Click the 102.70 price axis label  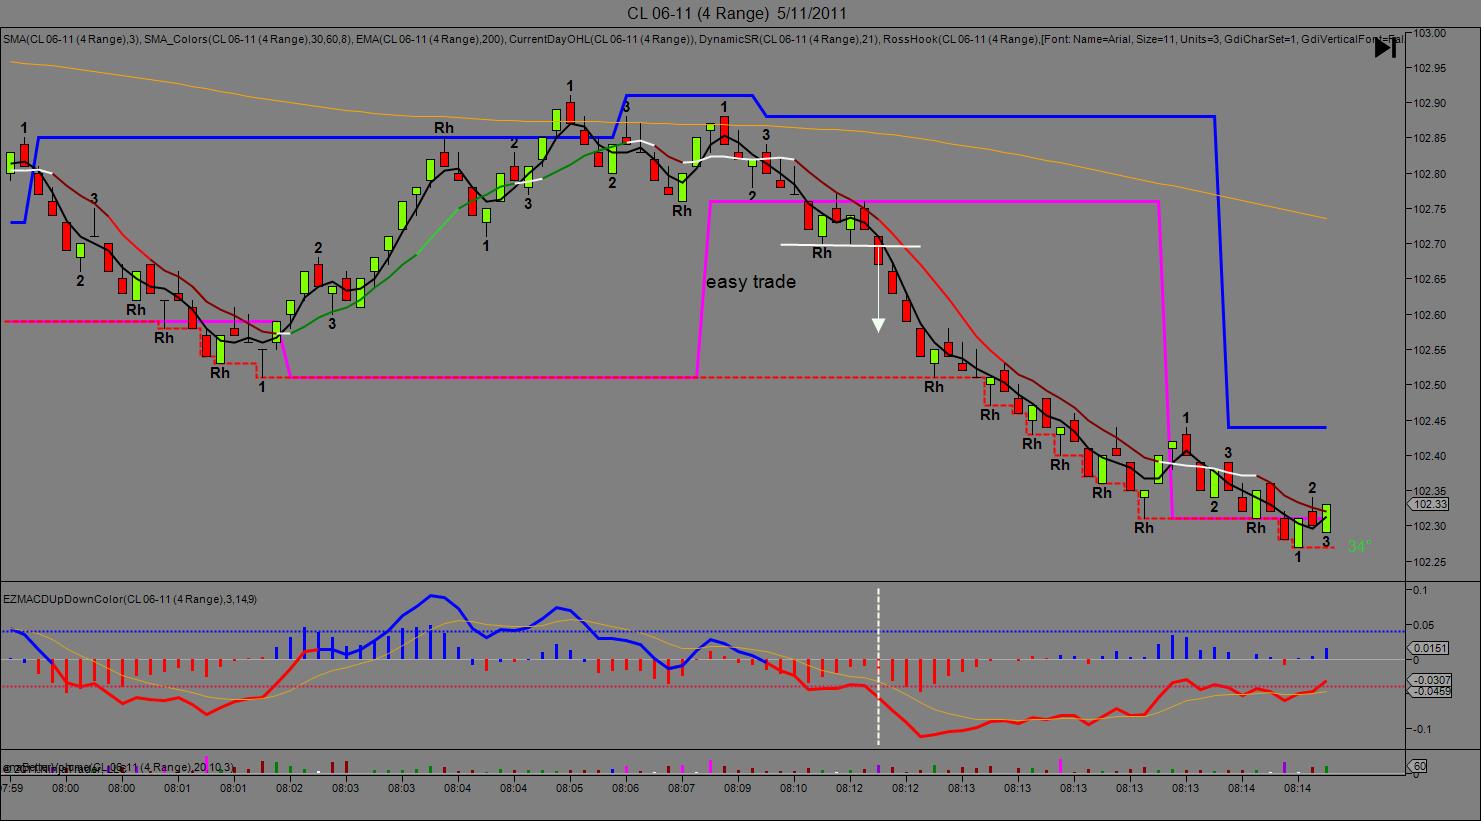point(1431,244)
